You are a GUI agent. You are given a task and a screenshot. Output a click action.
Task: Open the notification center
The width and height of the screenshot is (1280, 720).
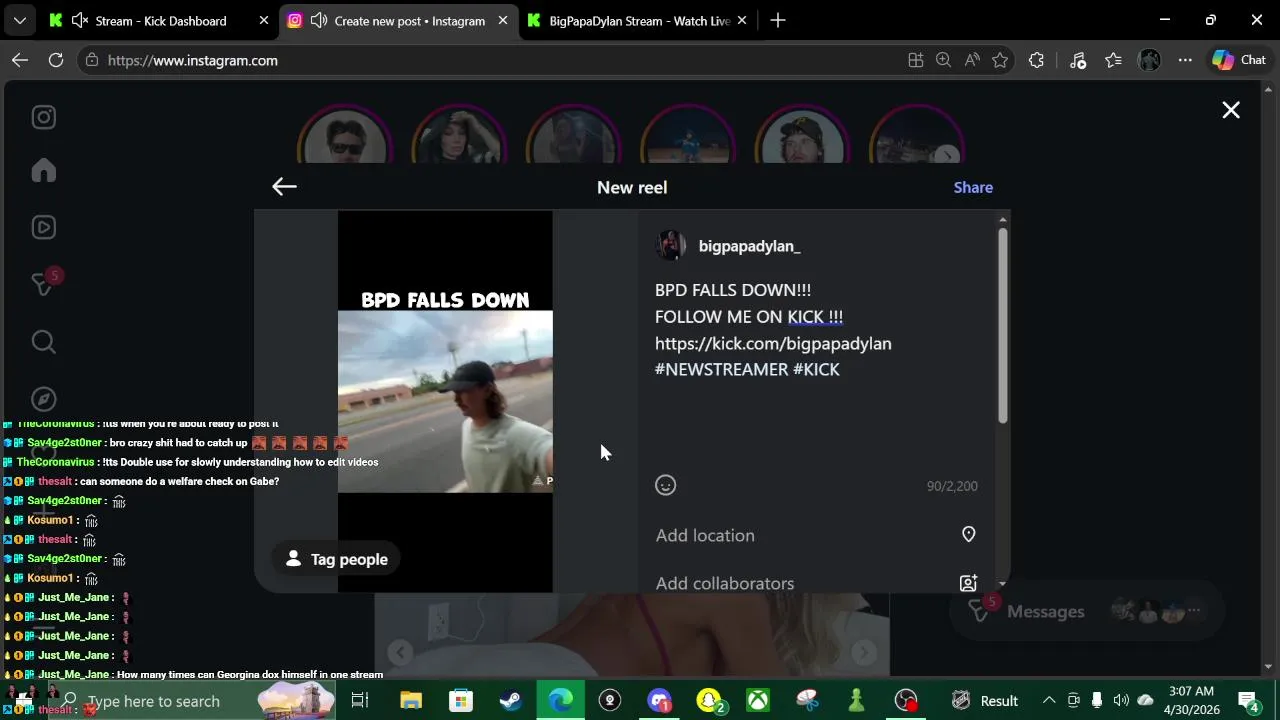(1248, 701)
